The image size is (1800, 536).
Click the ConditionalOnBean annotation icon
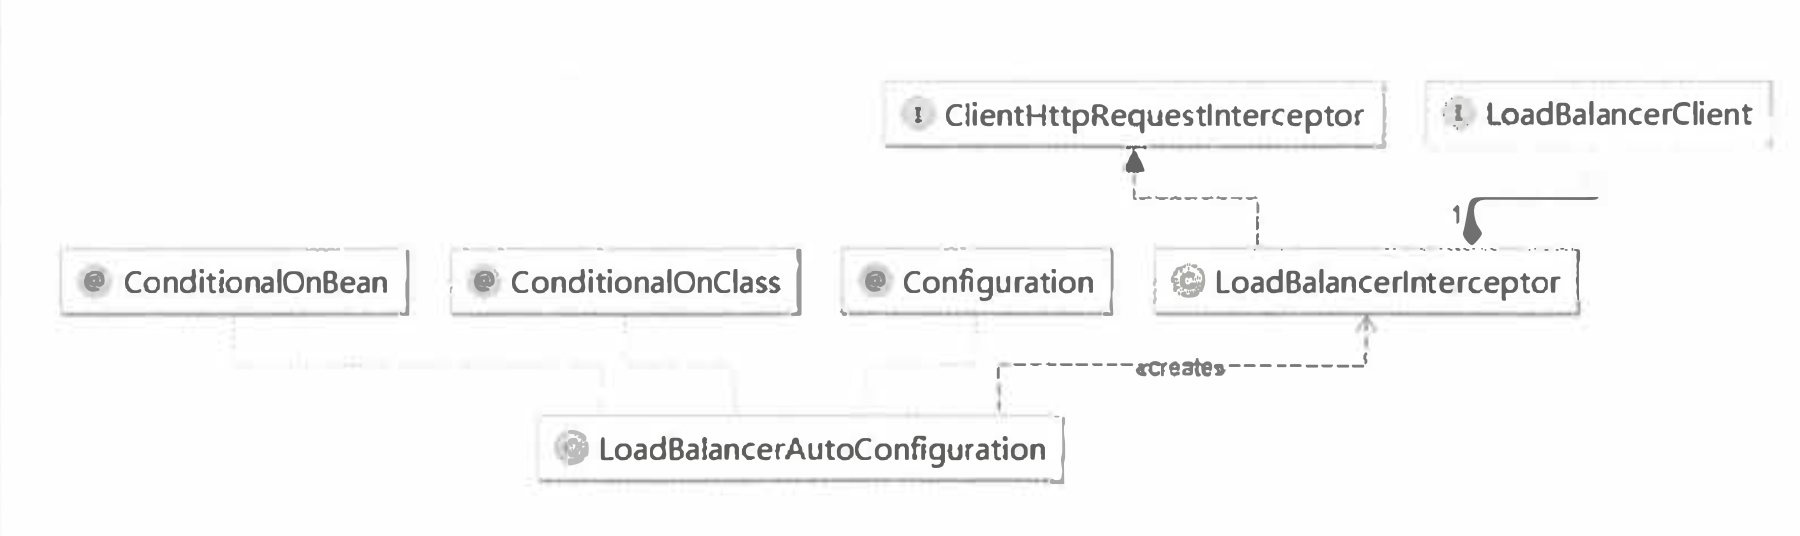[x=95, y=282]
